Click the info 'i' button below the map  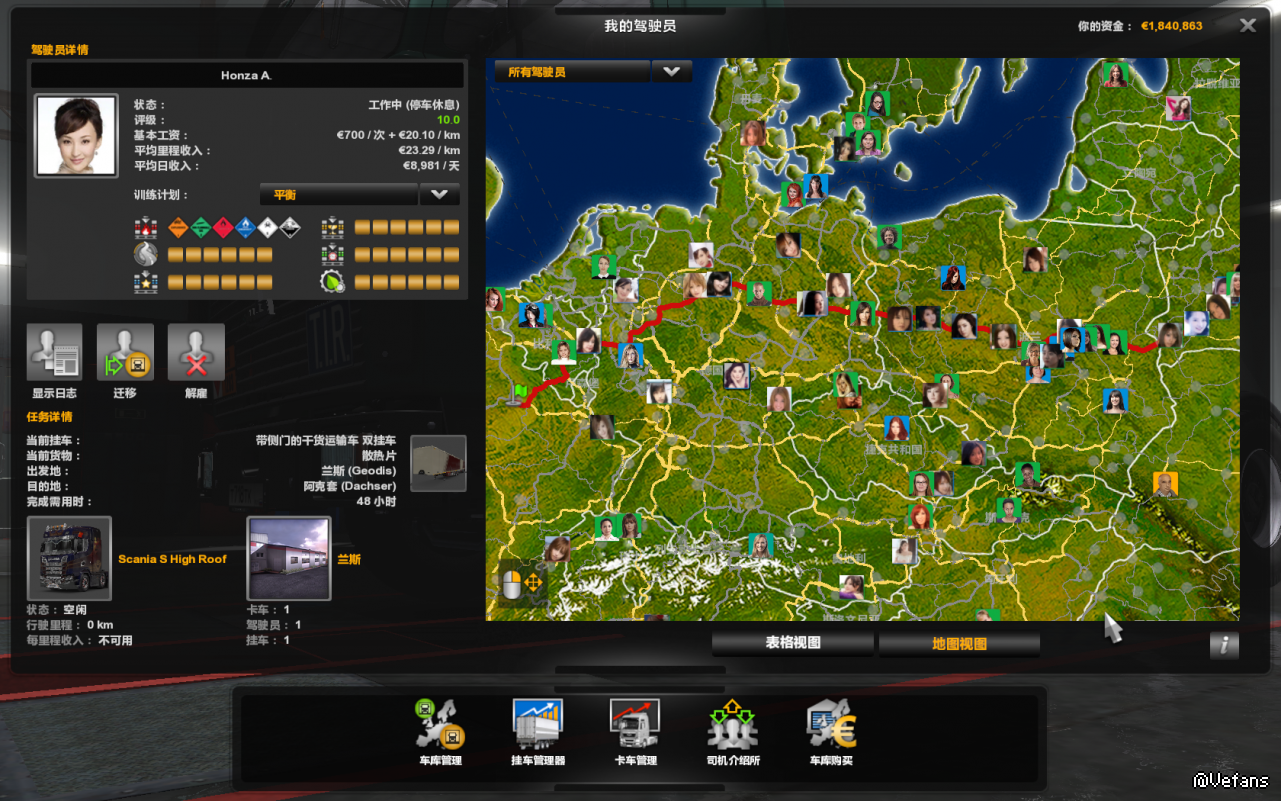[x=1224, y=646]
